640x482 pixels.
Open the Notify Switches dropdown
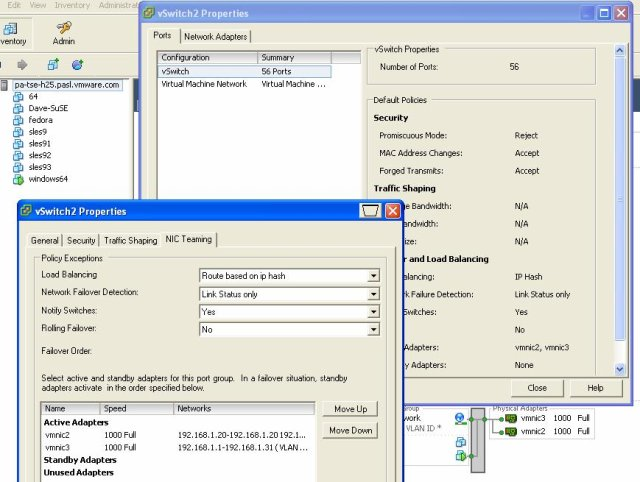pos(289,312)
